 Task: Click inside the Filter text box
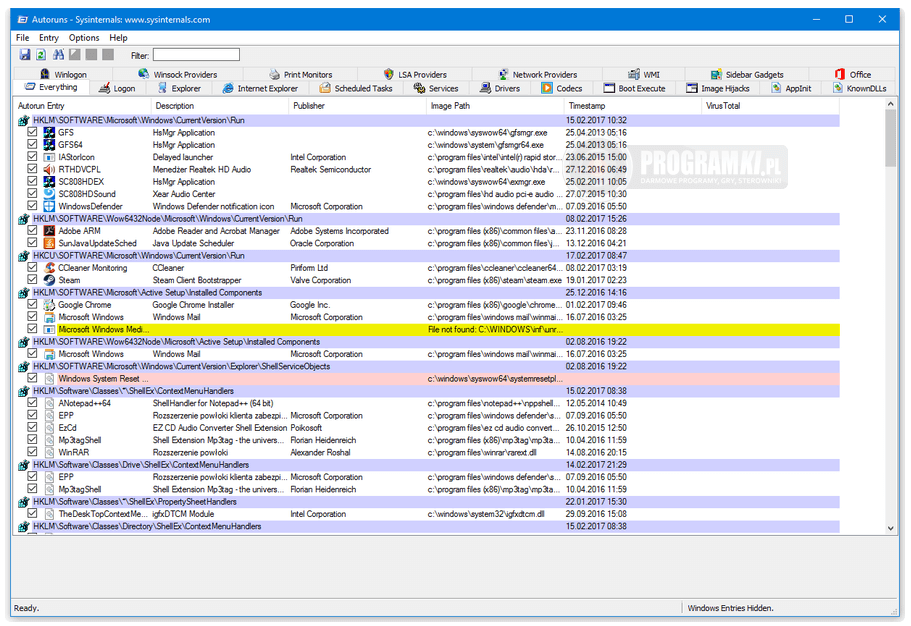(196, 55)
